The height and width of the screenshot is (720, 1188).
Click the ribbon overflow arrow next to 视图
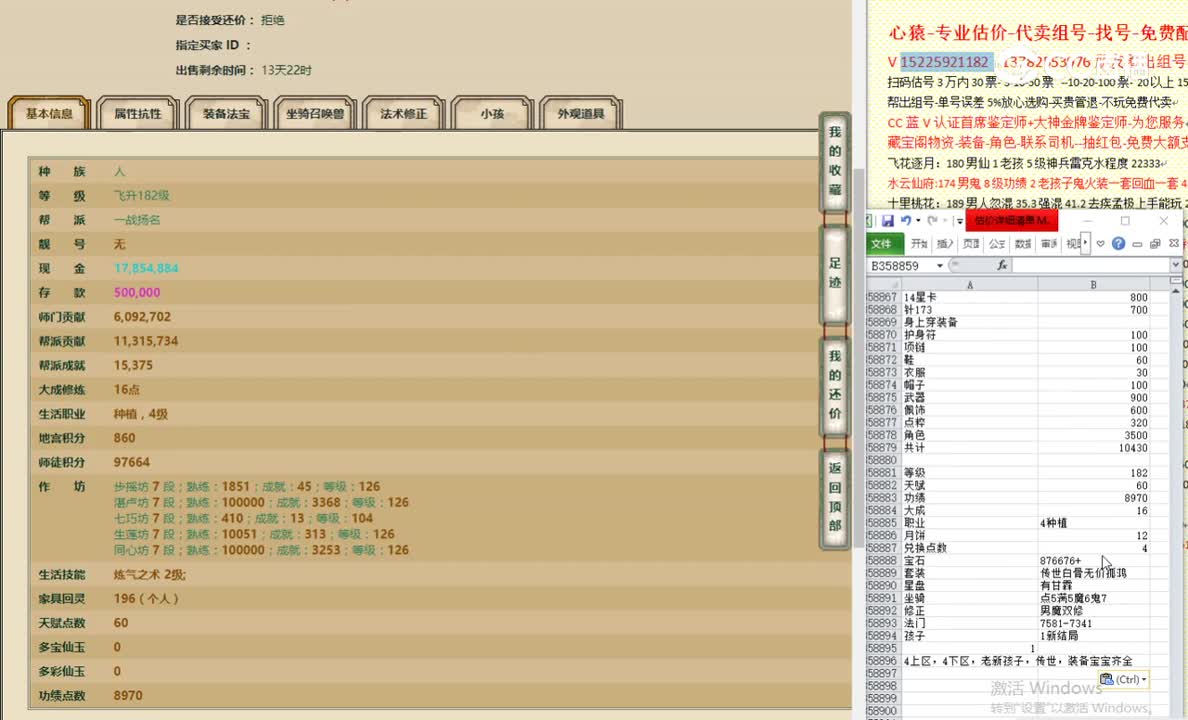click(x=1086, y=243)
